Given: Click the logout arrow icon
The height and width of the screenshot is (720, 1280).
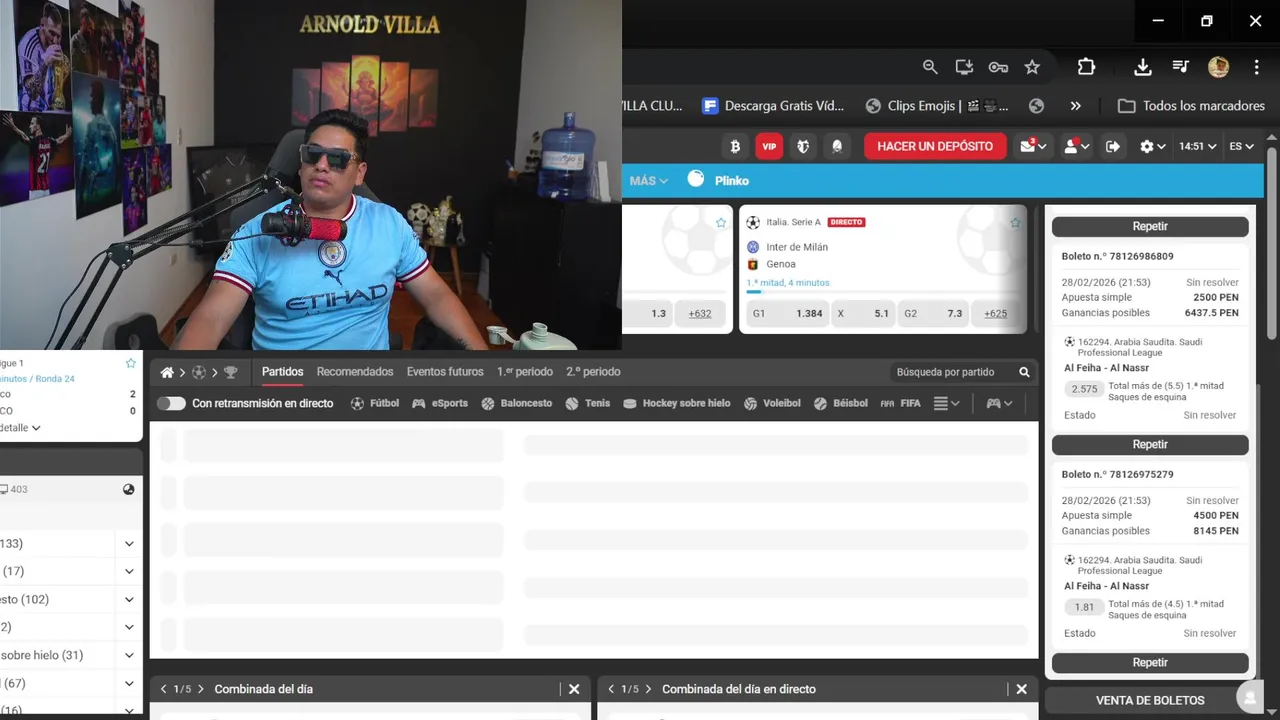Looking at the screenshot, I should click(x=1113, y=146).
